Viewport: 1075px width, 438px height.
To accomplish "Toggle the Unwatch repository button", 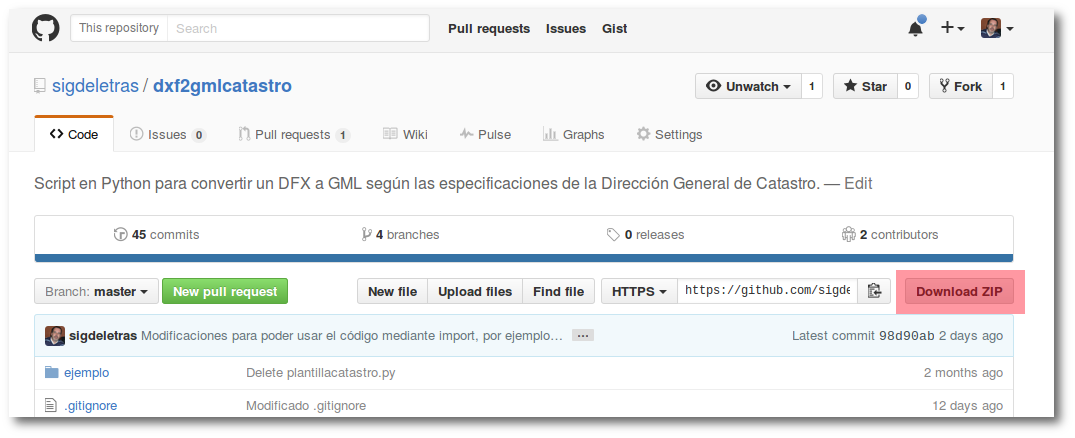I will [748, 86].
